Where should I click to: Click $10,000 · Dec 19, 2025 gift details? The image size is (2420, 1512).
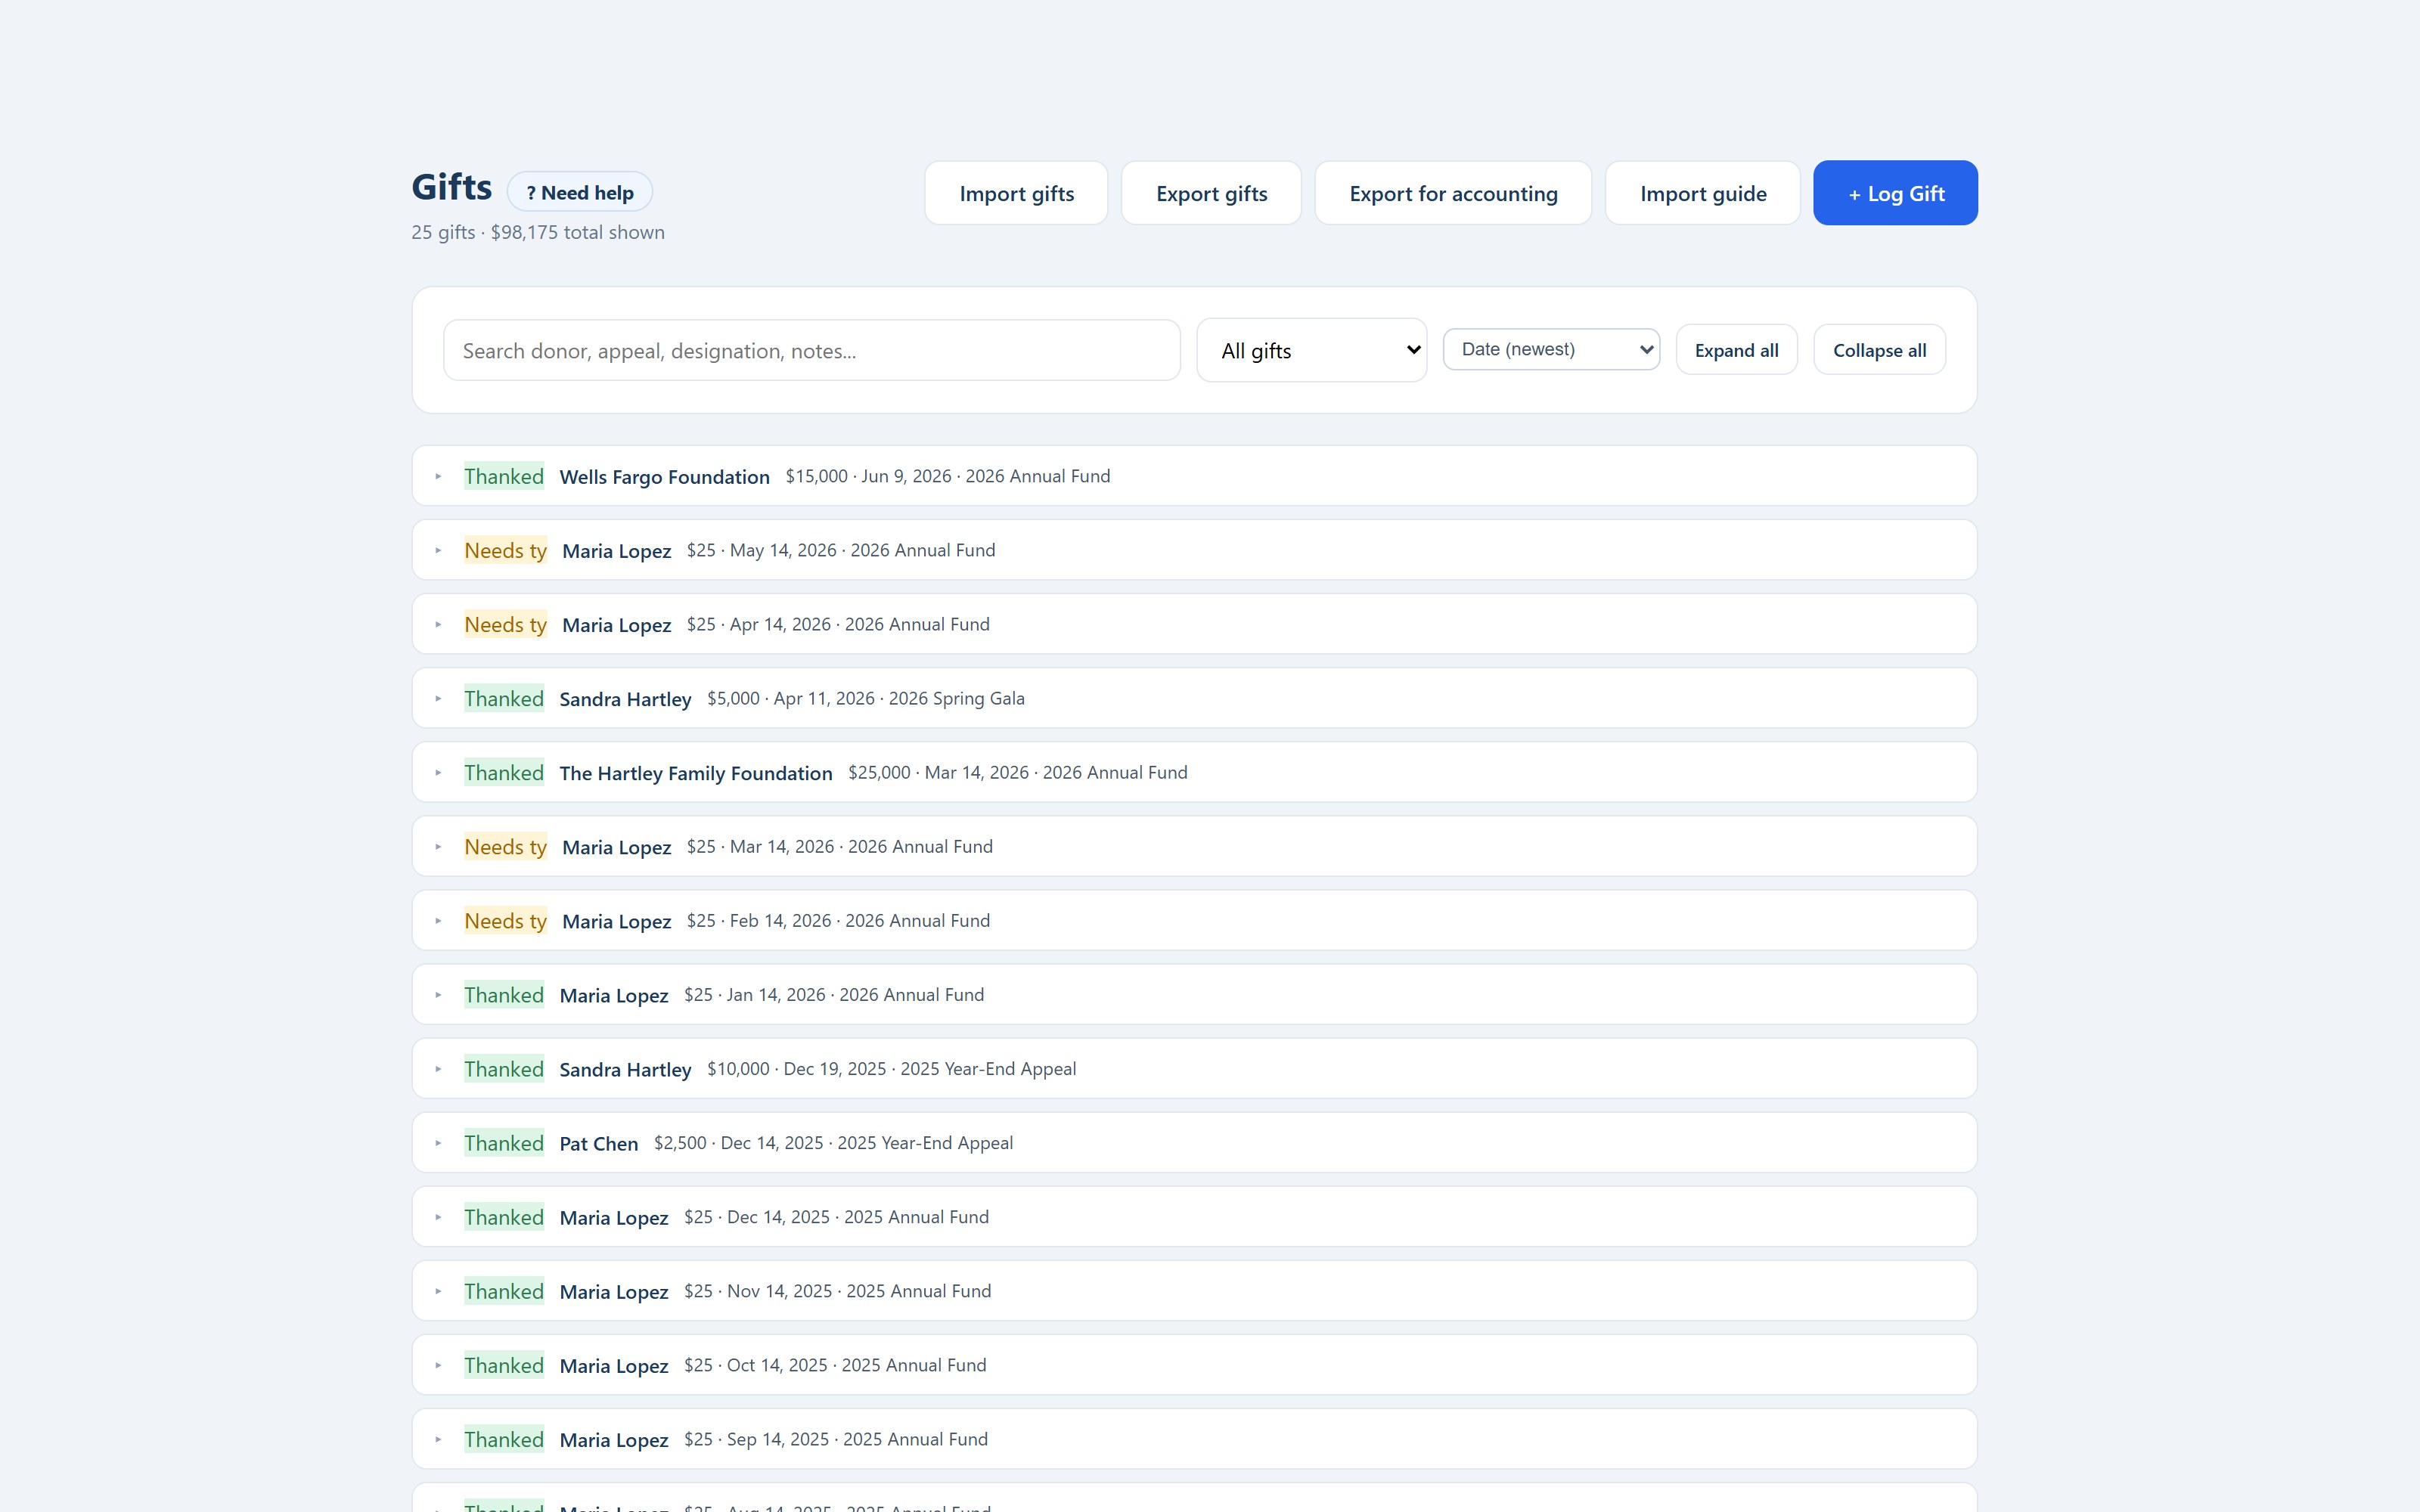click(891, 1068)
